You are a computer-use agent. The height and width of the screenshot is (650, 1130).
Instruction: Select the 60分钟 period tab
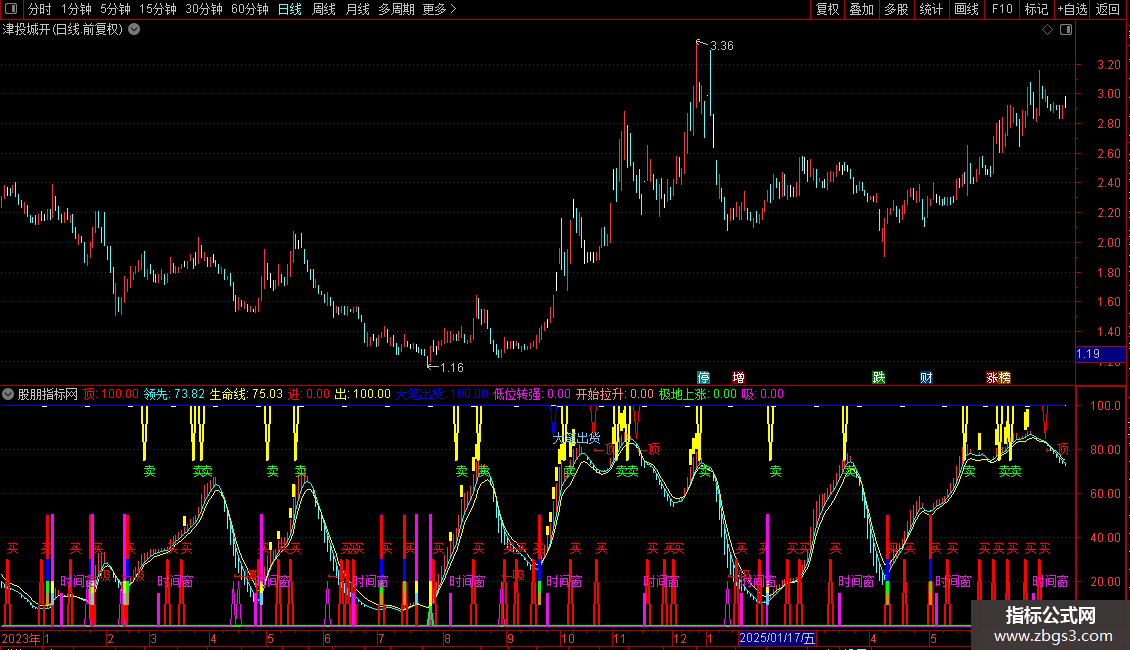coord(249,9)
